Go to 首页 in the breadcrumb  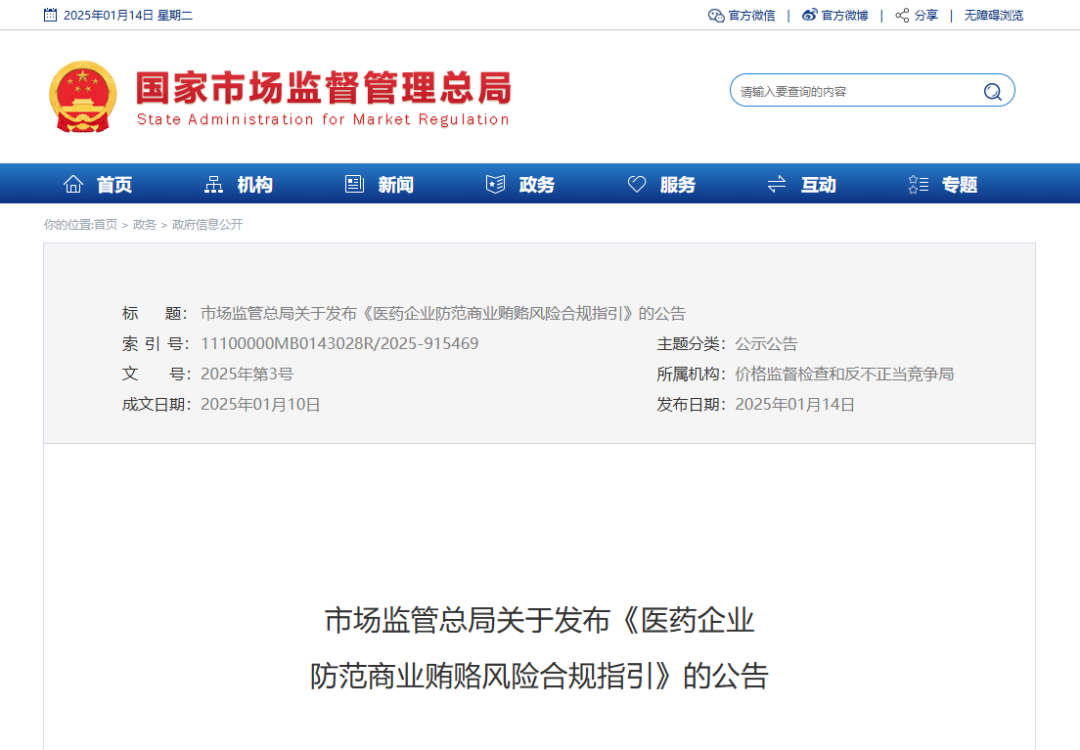click(x=105, y=225)
